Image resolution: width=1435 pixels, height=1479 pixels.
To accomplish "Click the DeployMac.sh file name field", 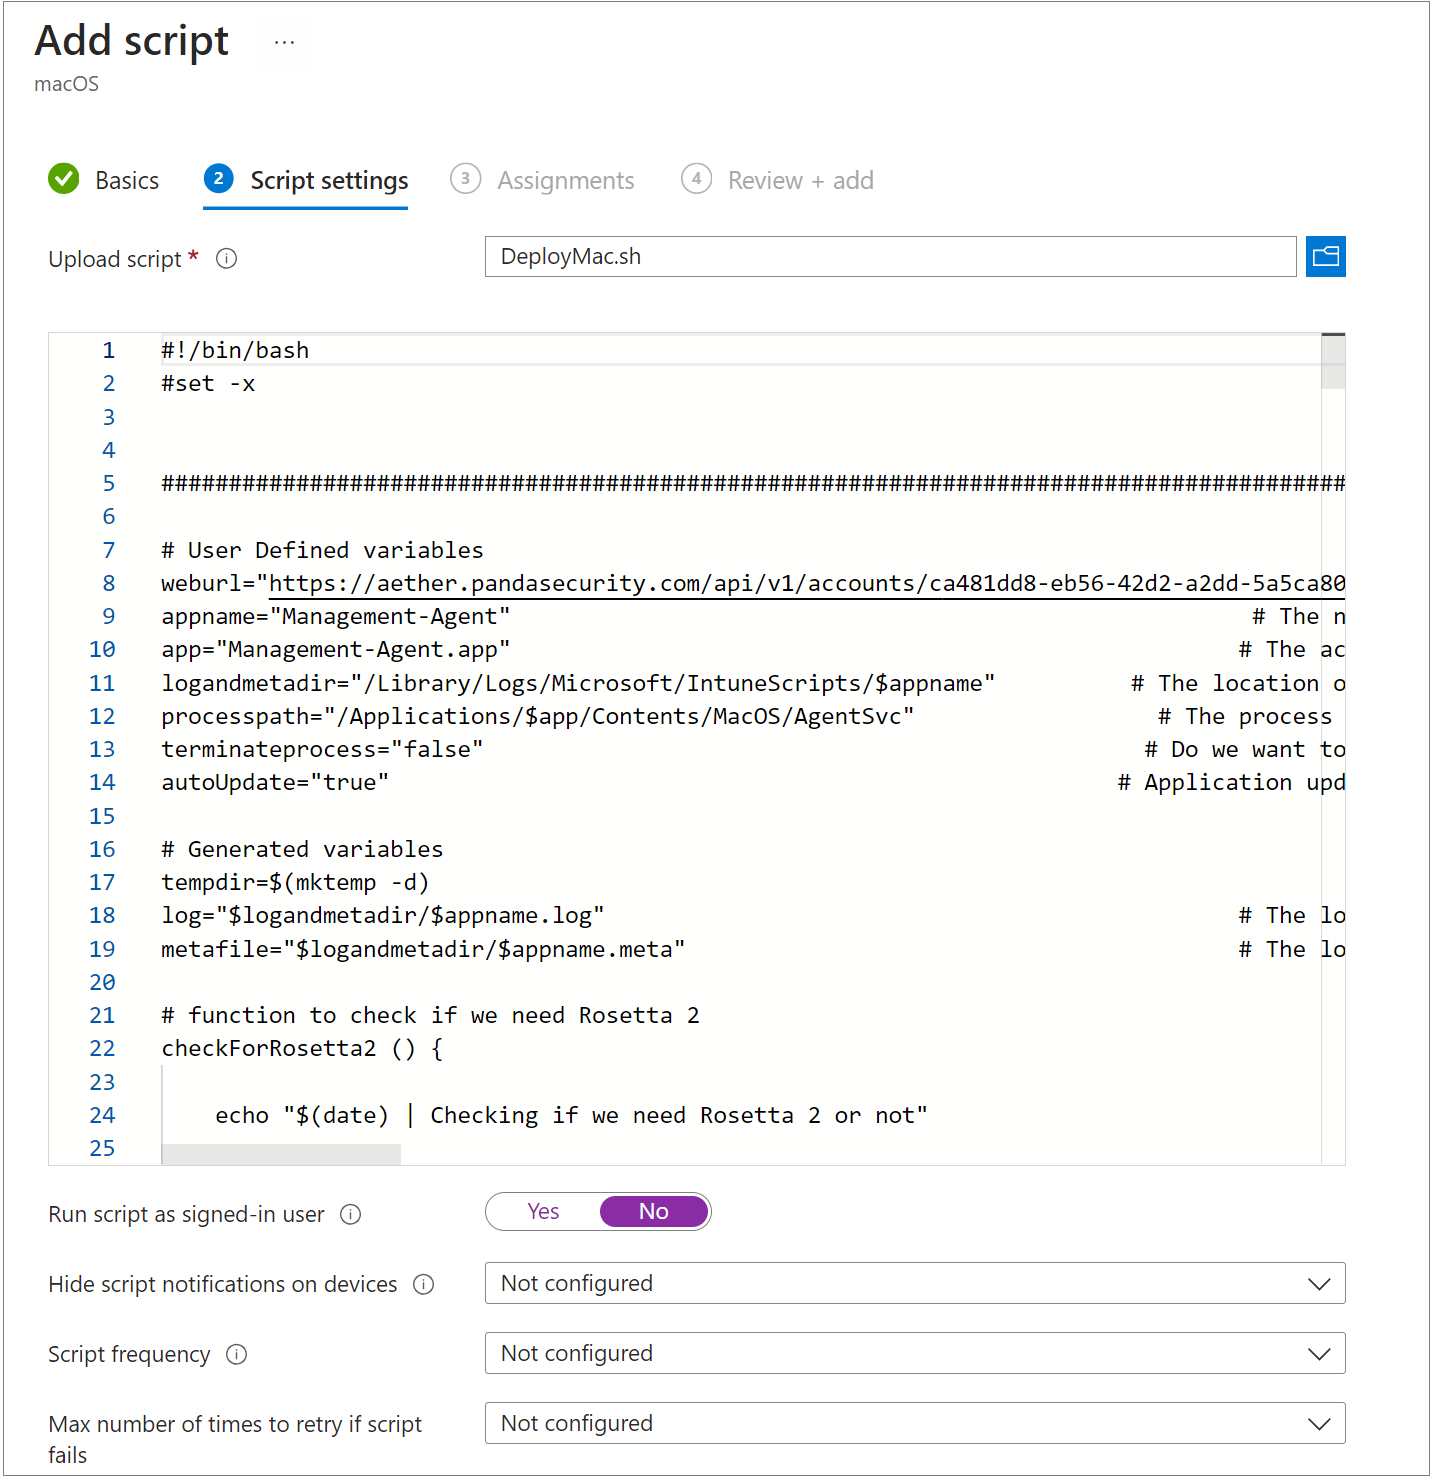I will [x=890, y=256].
